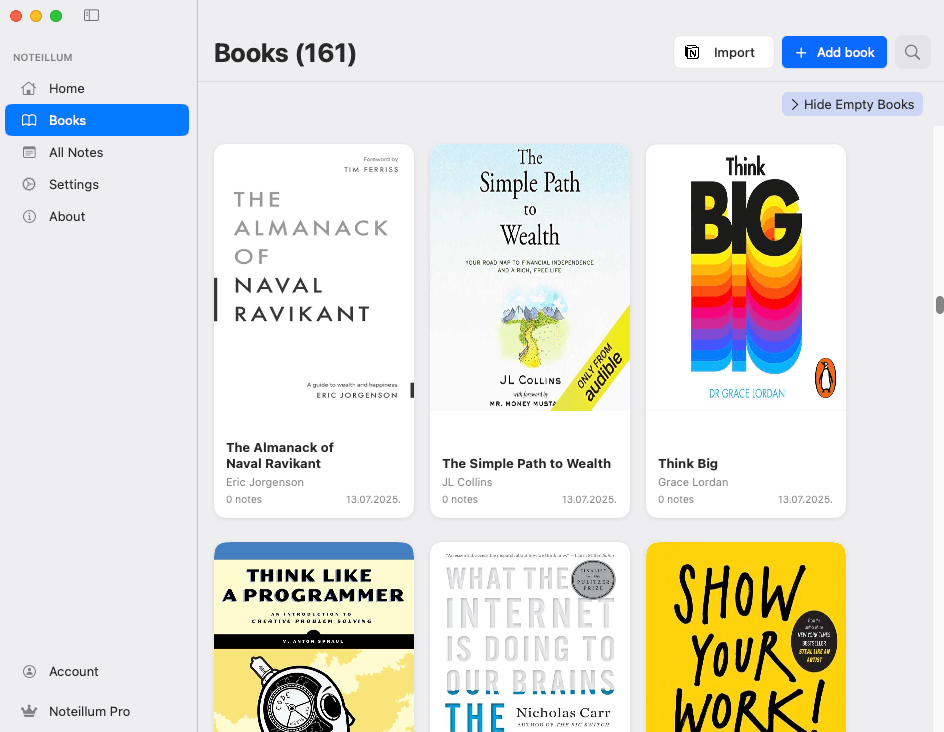Open All Notes section
This screenshot has height=732, width=944.
pos(97,152)
